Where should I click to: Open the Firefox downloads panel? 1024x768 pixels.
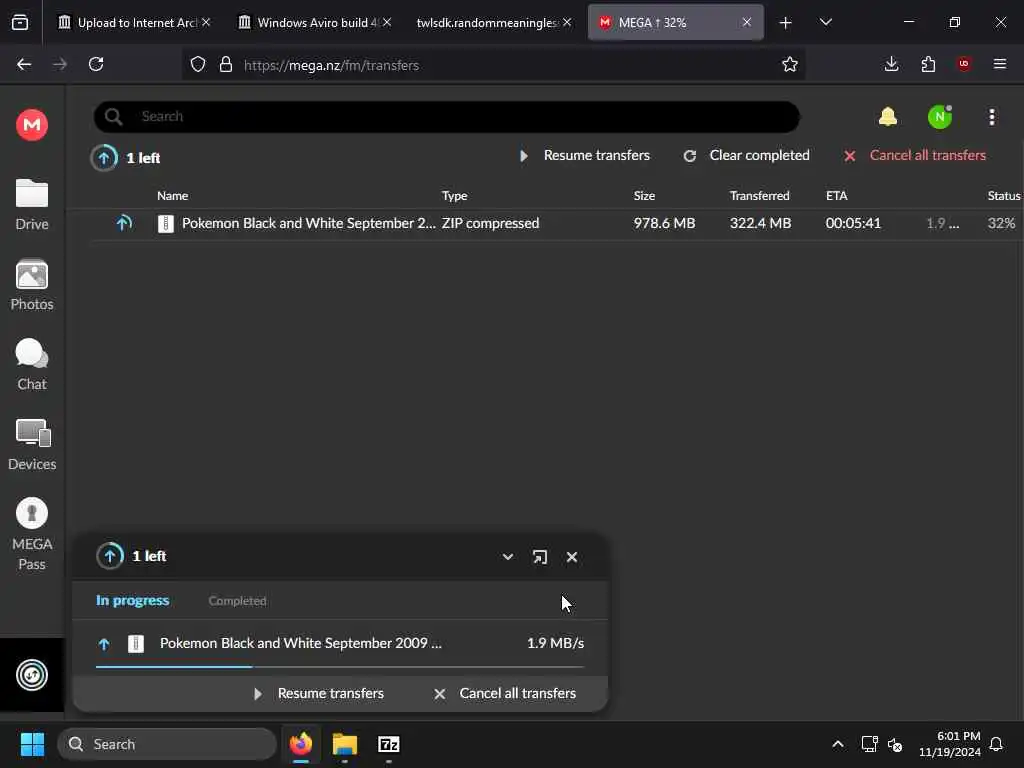click(891, 64)
